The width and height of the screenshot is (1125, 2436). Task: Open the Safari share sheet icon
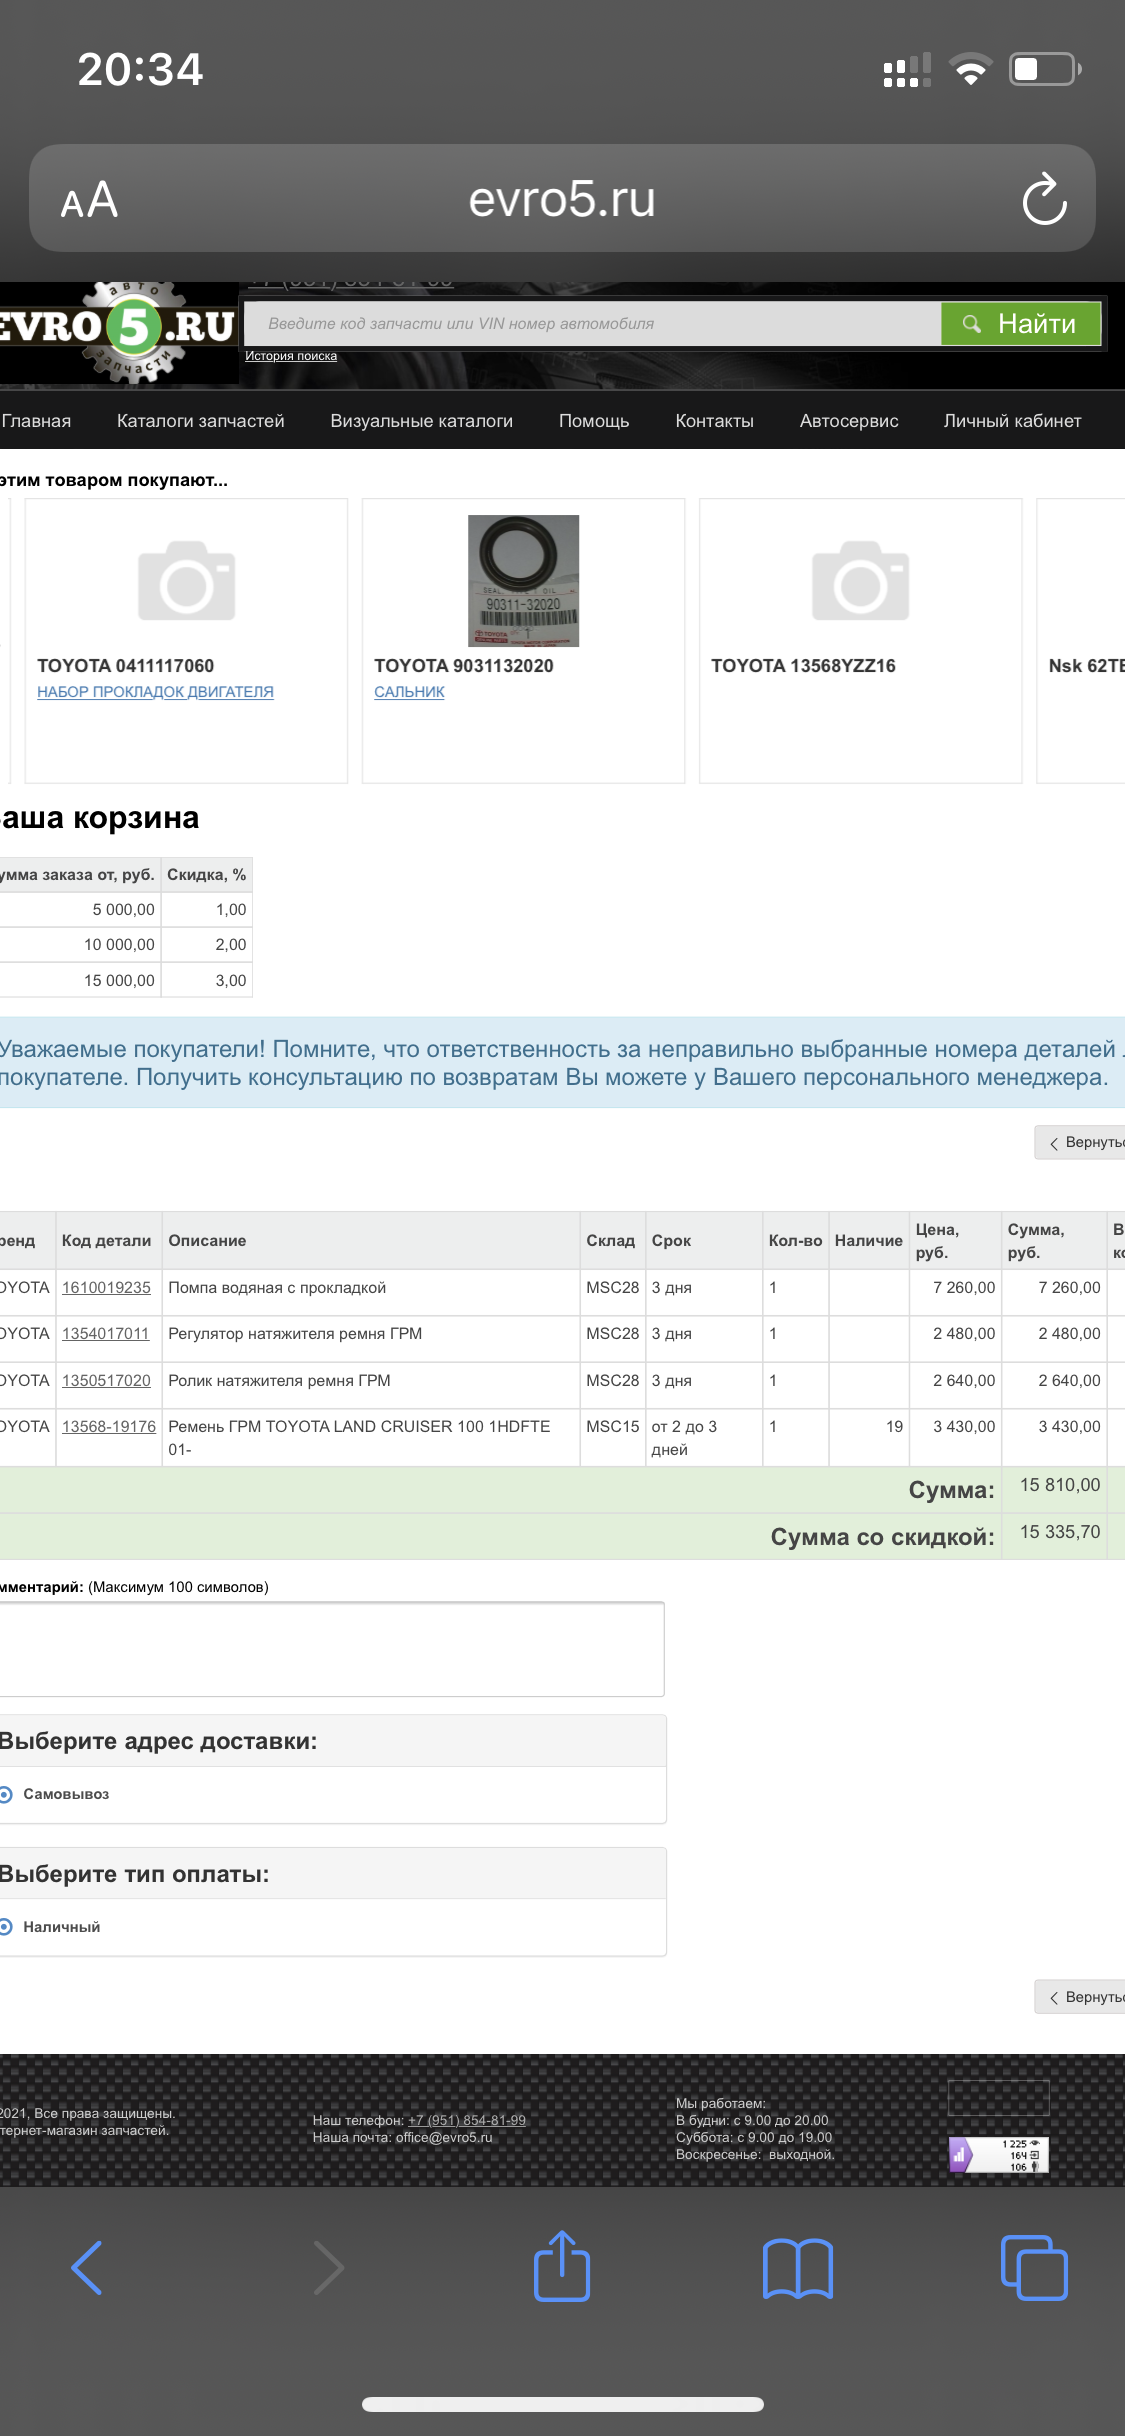click(x=561, y=2267)
